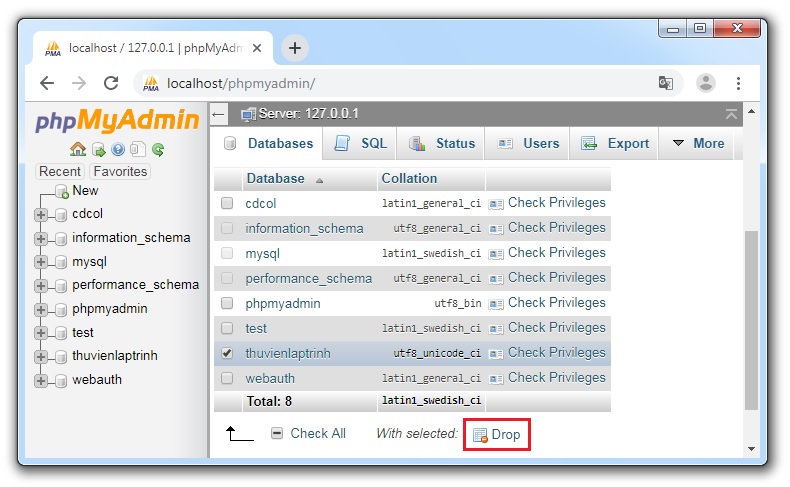
Task: Click the browser address bar
Action: pyautogui.click(x=400, y=83)
